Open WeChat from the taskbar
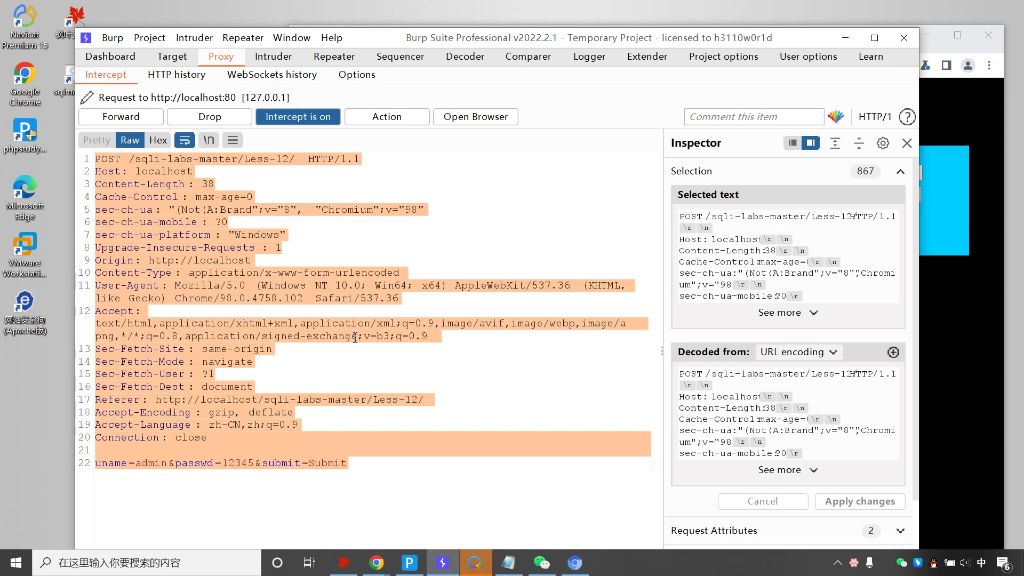The height and width of the screenshot is (576, 1024). point(541,562)
